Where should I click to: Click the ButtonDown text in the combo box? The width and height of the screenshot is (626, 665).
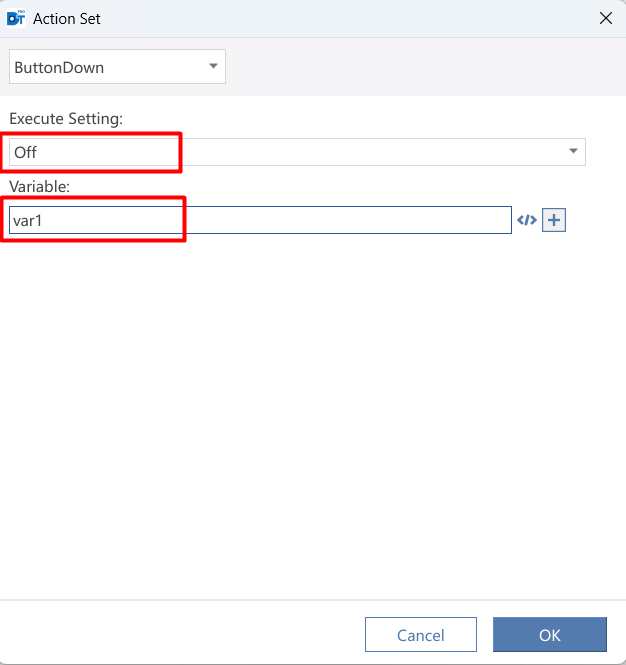coord(59,67)
